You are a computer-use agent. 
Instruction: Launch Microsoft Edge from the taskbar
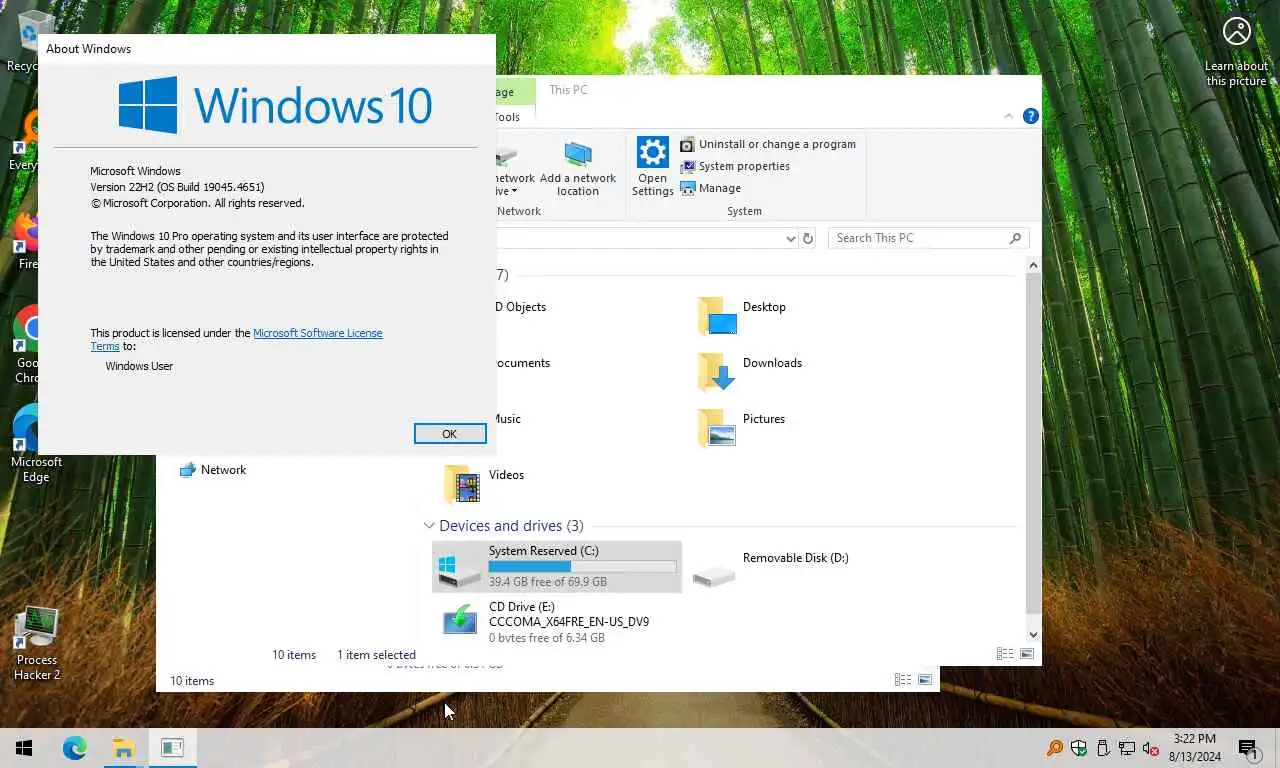point(74,748)
